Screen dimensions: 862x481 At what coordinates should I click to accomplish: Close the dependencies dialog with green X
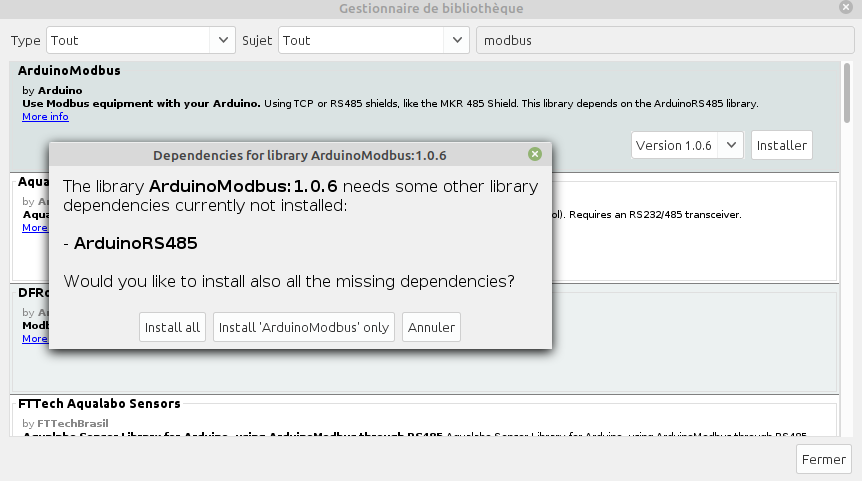[534, 154]
